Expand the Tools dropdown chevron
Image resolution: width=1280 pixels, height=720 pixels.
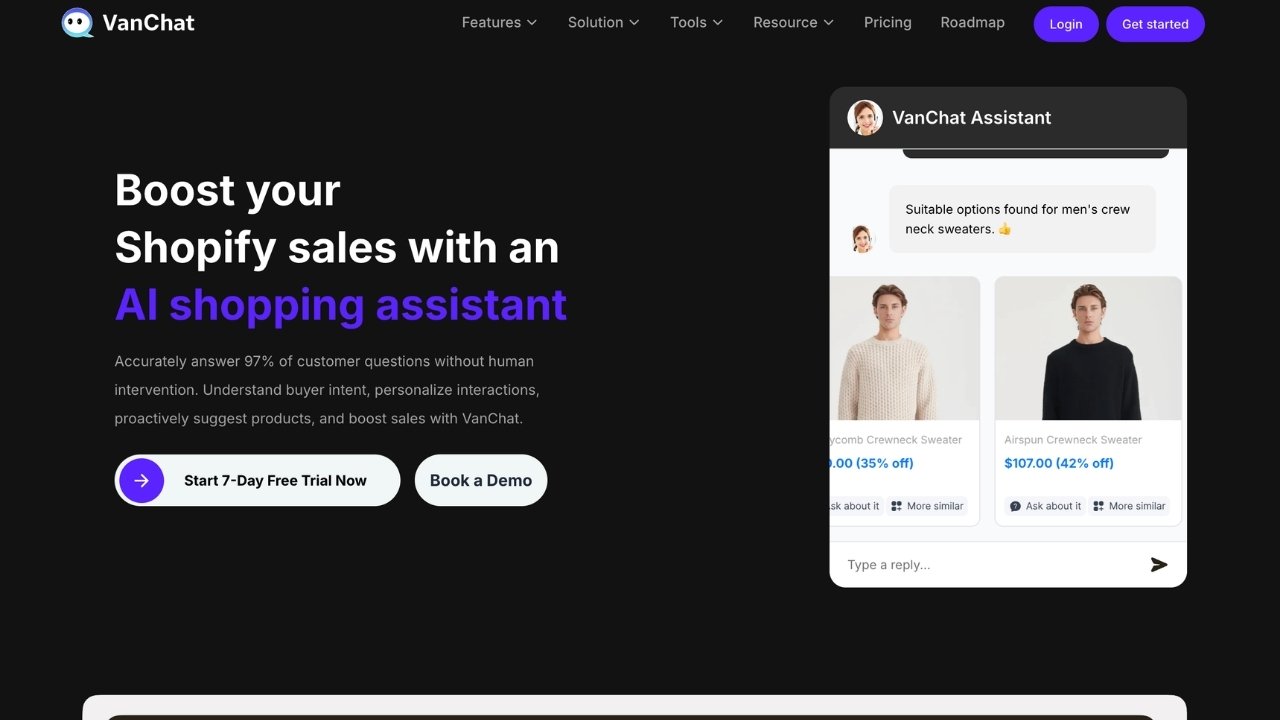tap(718, 23)
